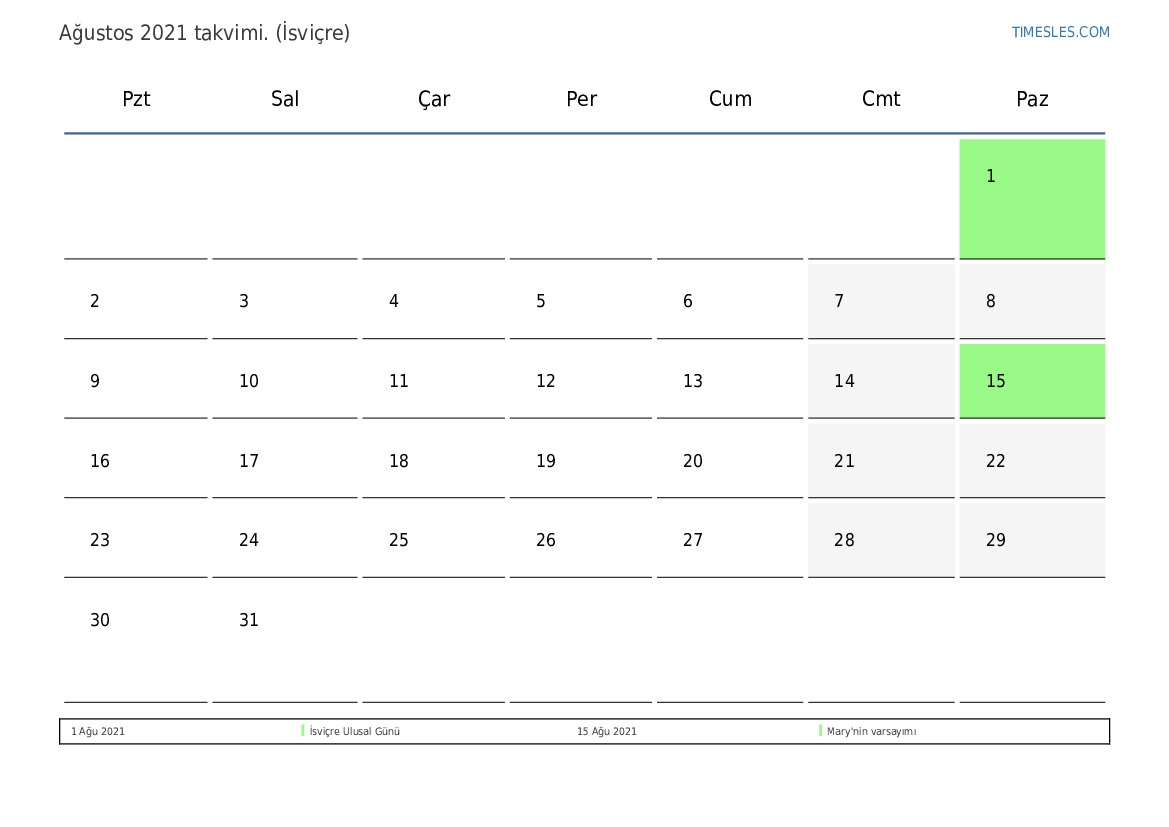Click the Ağustos 2021 takvimi title
This screenshot has width=1169, height=827.
pyautogui.click(x=204, y=33)
